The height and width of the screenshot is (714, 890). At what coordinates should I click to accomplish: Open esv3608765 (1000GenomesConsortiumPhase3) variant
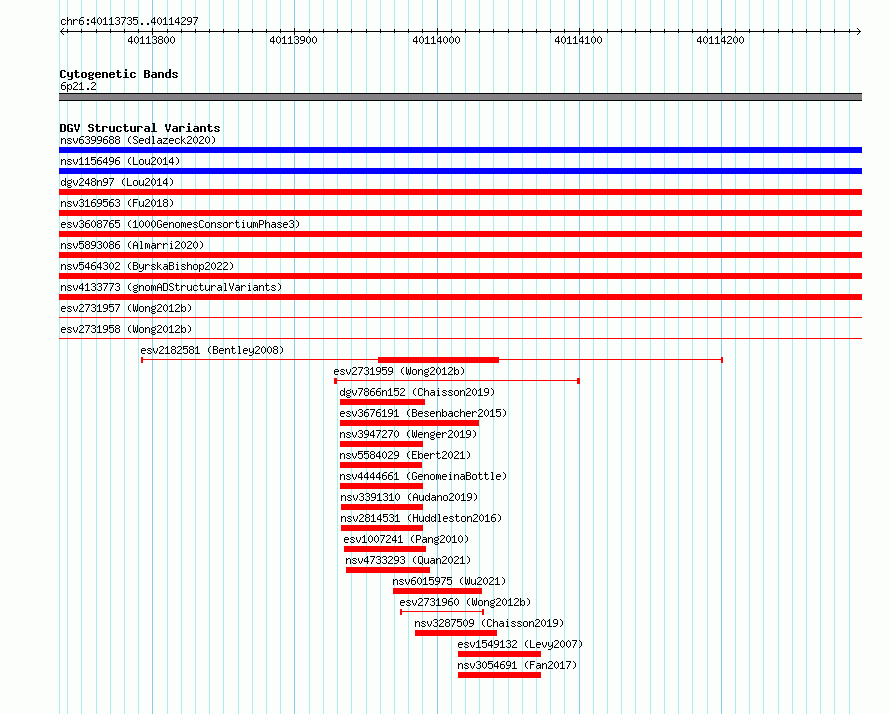click(180, 224)
